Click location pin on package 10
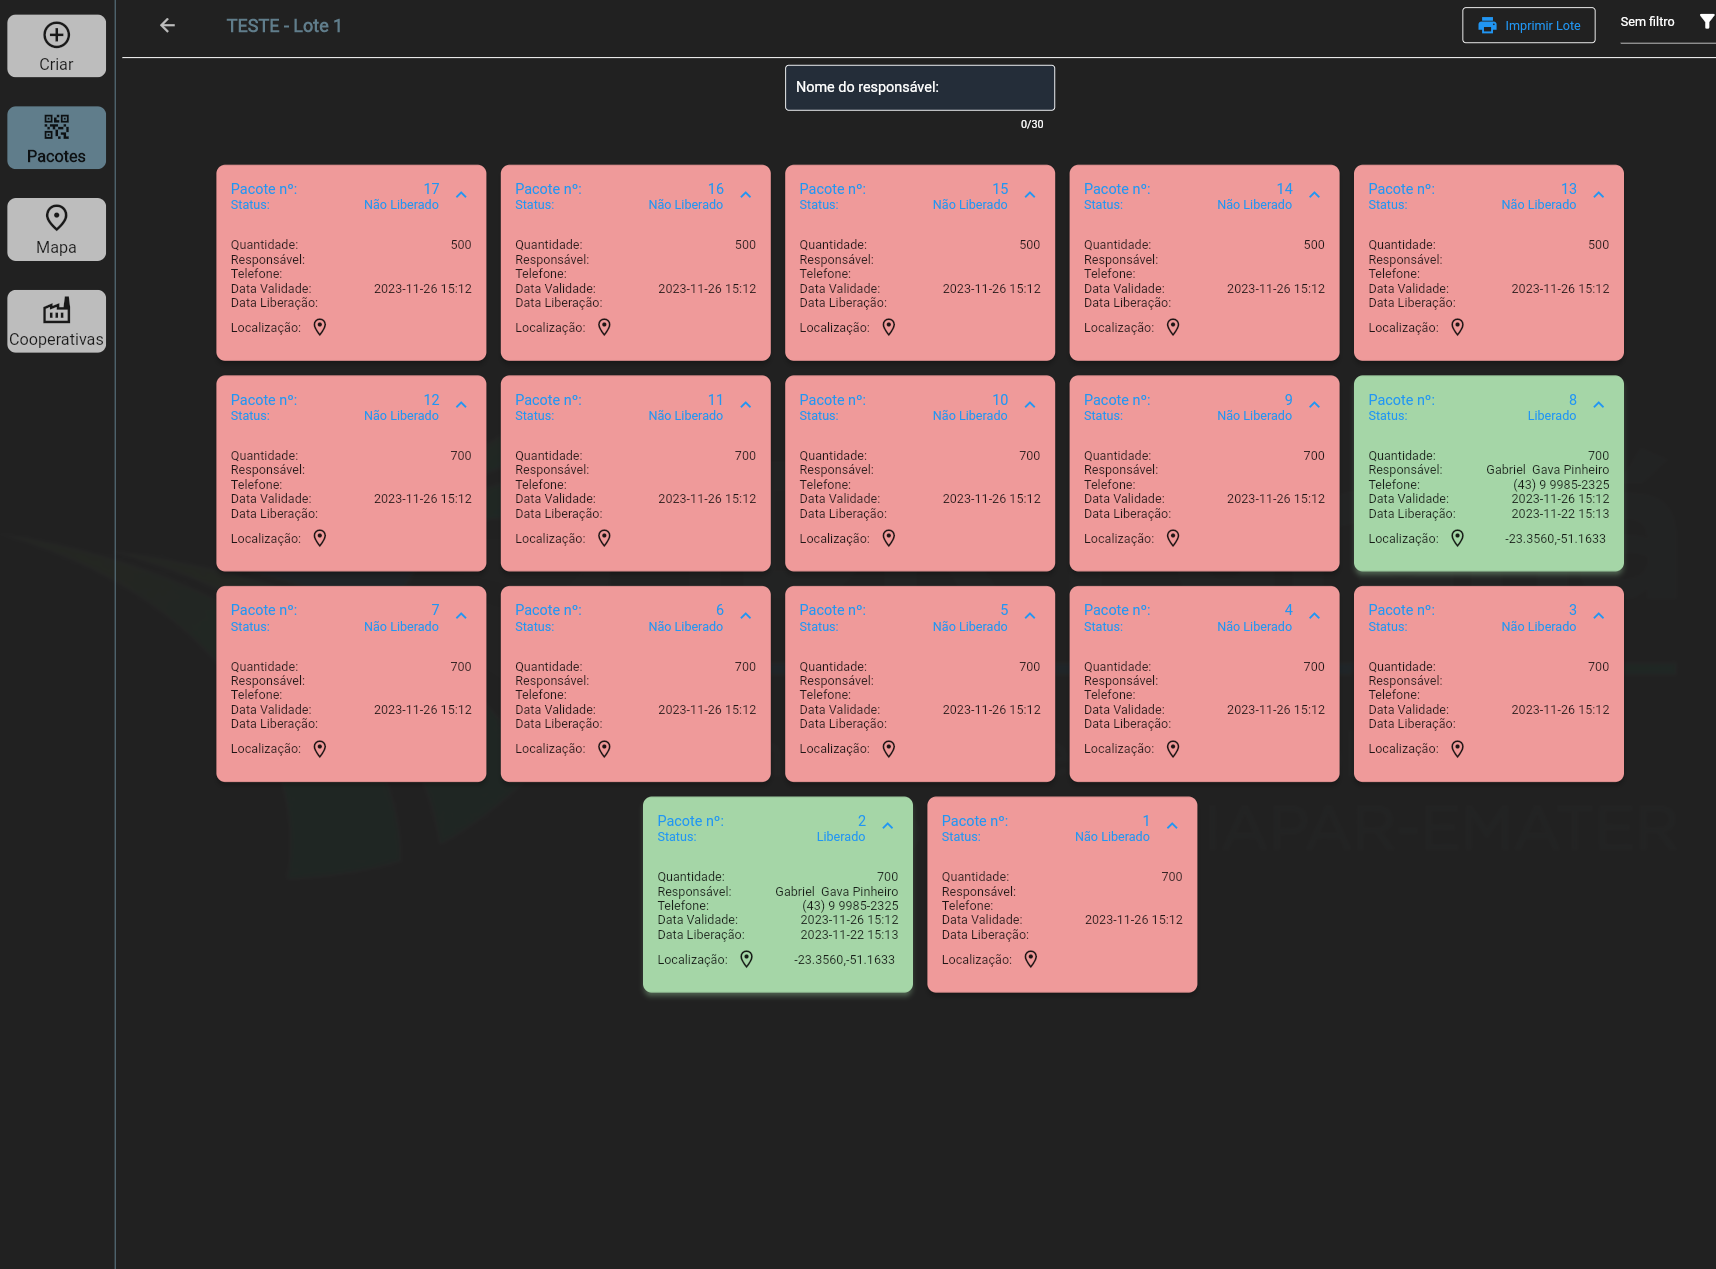1716x1269 pixels. click(x=888, y=538)
